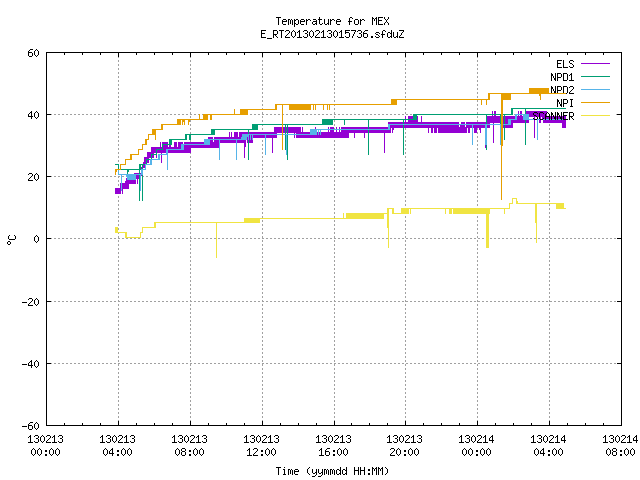
Task: Click the file name 'E_RT20130213015736.sfduZ'
Action: (x=332, y=34)
